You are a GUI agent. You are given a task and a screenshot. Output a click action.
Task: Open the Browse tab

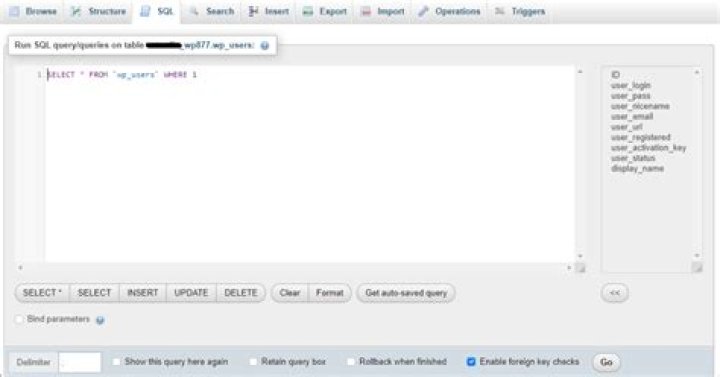coord(33,11)
